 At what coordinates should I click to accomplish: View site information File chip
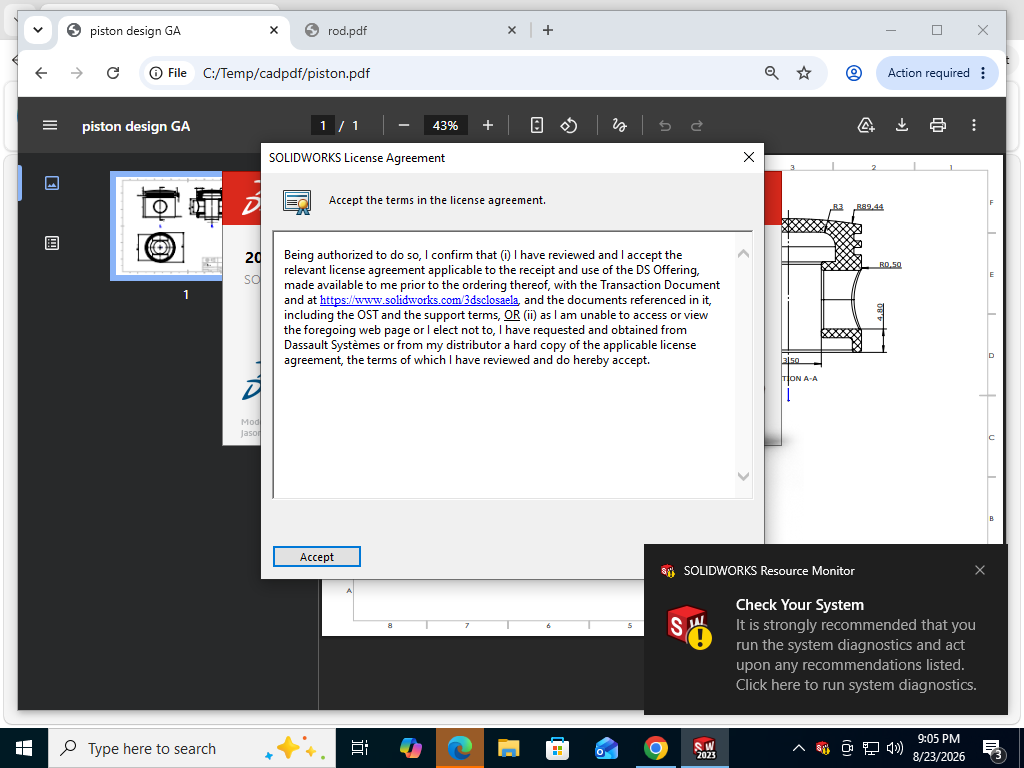pos(168,73)
